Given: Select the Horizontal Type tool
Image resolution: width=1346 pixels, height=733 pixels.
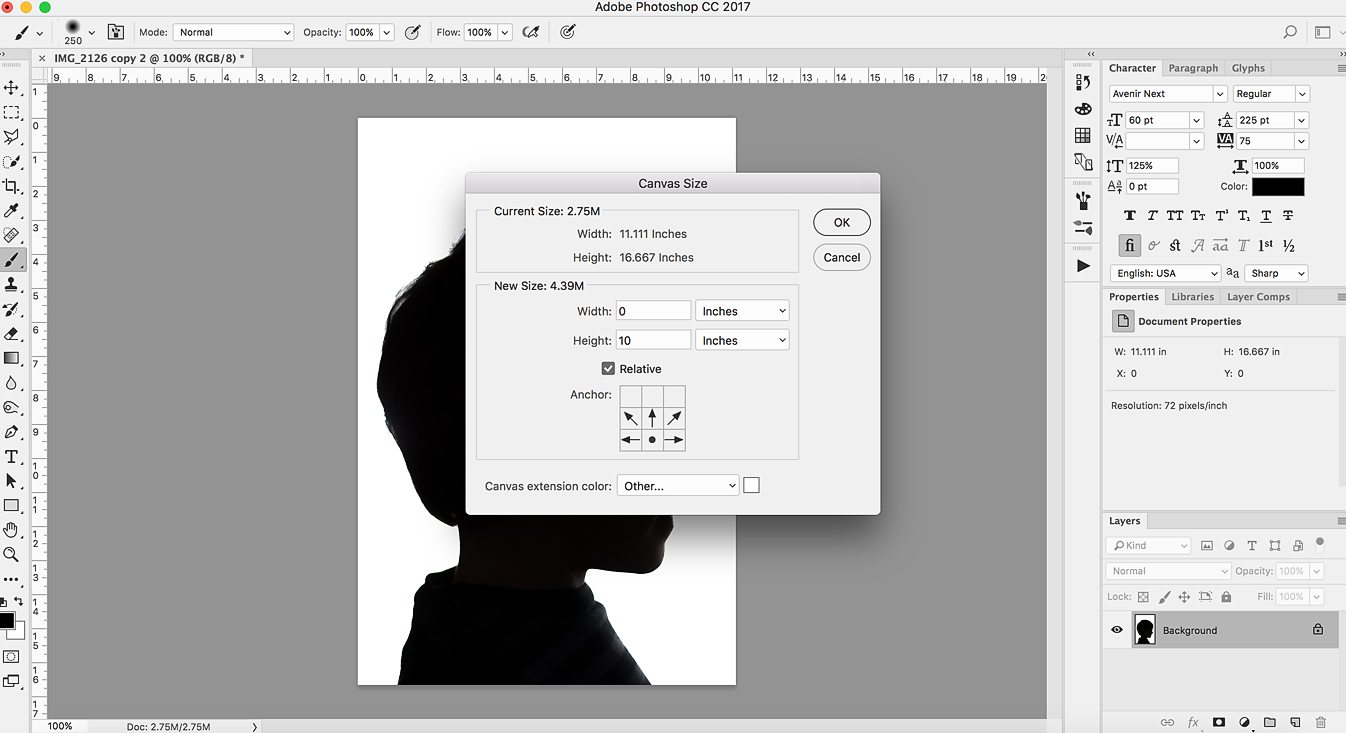Looking at the screenshot, I should click(x=12, y=457).
